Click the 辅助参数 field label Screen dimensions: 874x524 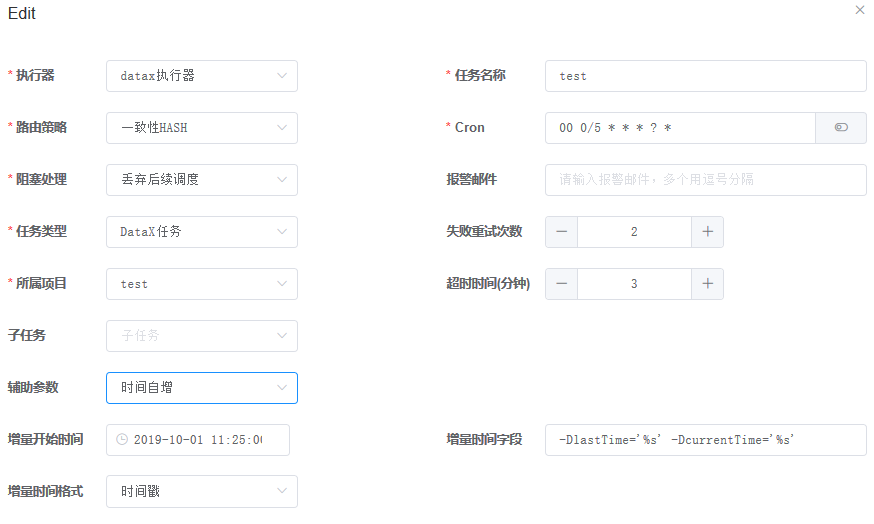pyautogui.click(x=33, y=387)
